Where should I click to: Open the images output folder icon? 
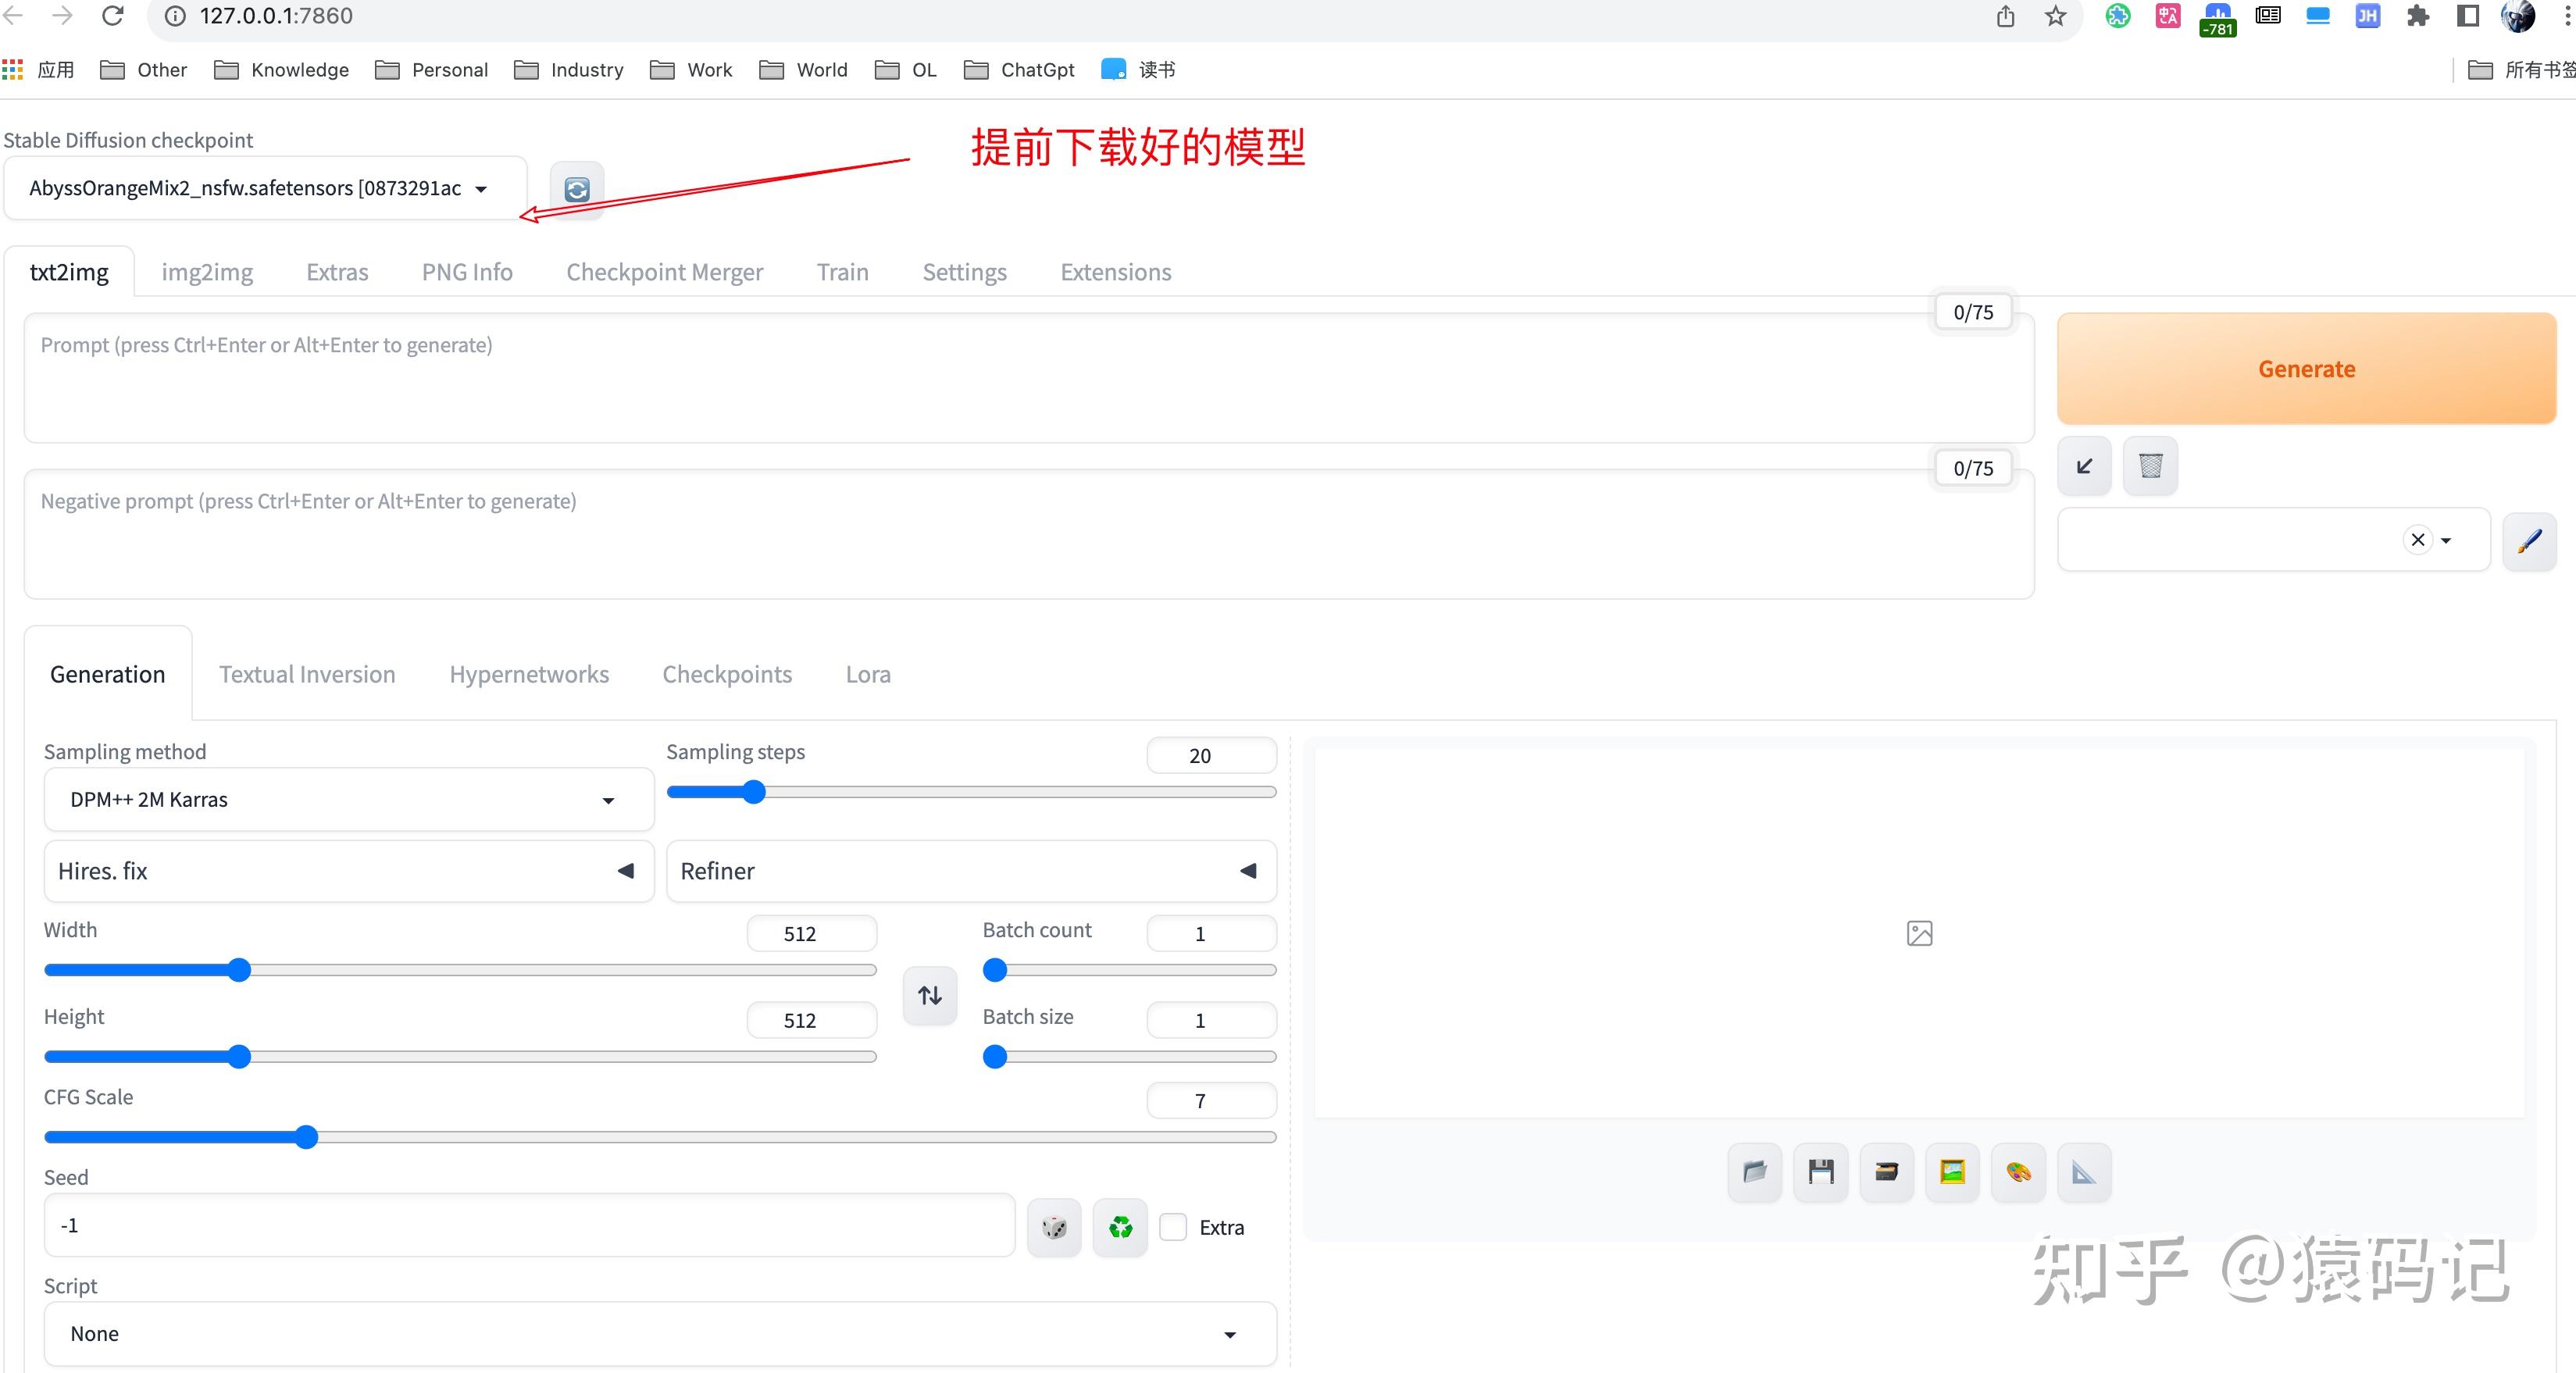click(1754, 1172)
